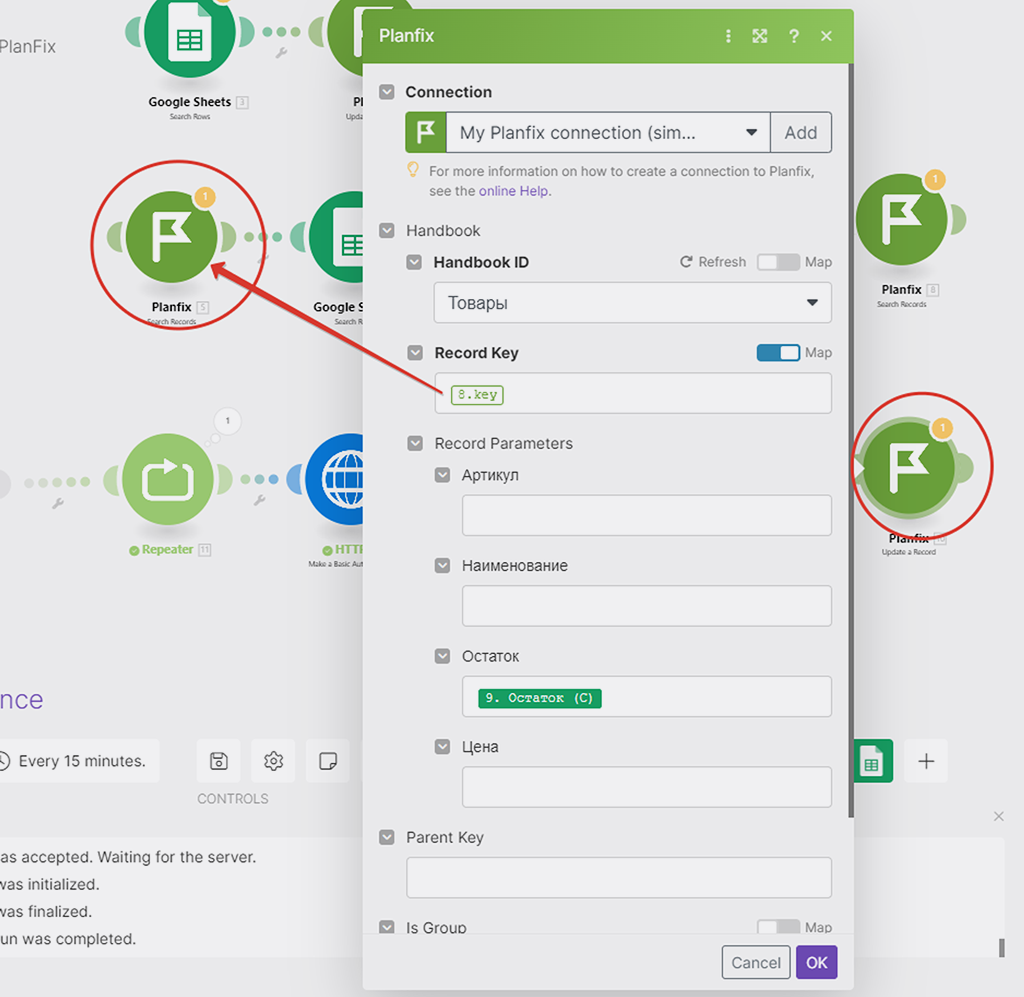Click the log line ending 'was finalized.'
The height and width of the screenshot is (997, 1024).
pyautogui.click(x=46, y=911)
